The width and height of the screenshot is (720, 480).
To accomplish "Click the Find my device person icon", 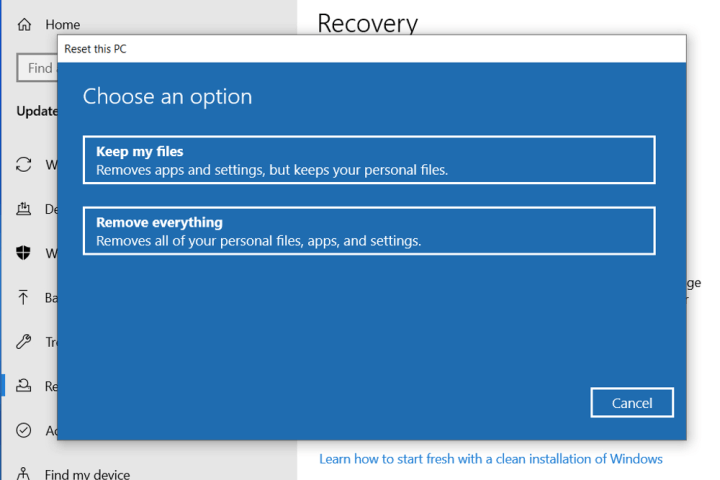I will pos(24,474).
